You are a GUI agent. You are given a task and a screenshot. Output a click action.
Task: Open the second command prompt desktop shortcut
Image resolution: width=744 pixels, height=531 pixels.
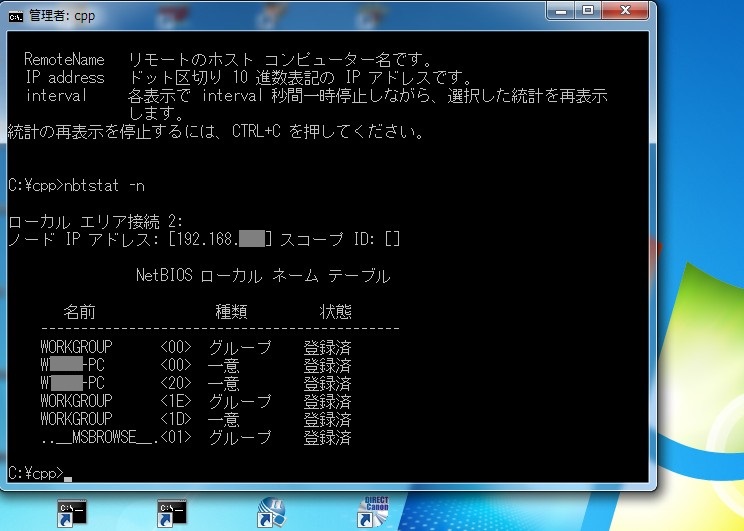pyautogui.click(x=171, y=512)
